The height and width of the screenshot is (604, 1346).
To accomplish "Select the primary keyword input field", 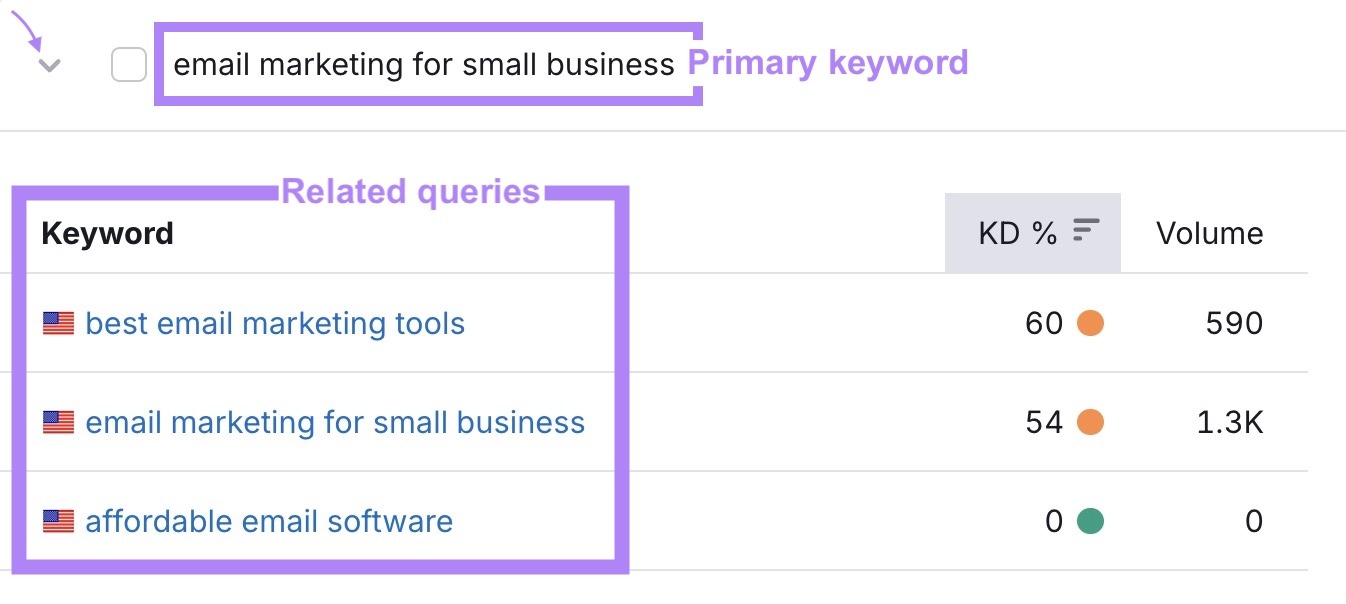I will click(x=425, y=63).
